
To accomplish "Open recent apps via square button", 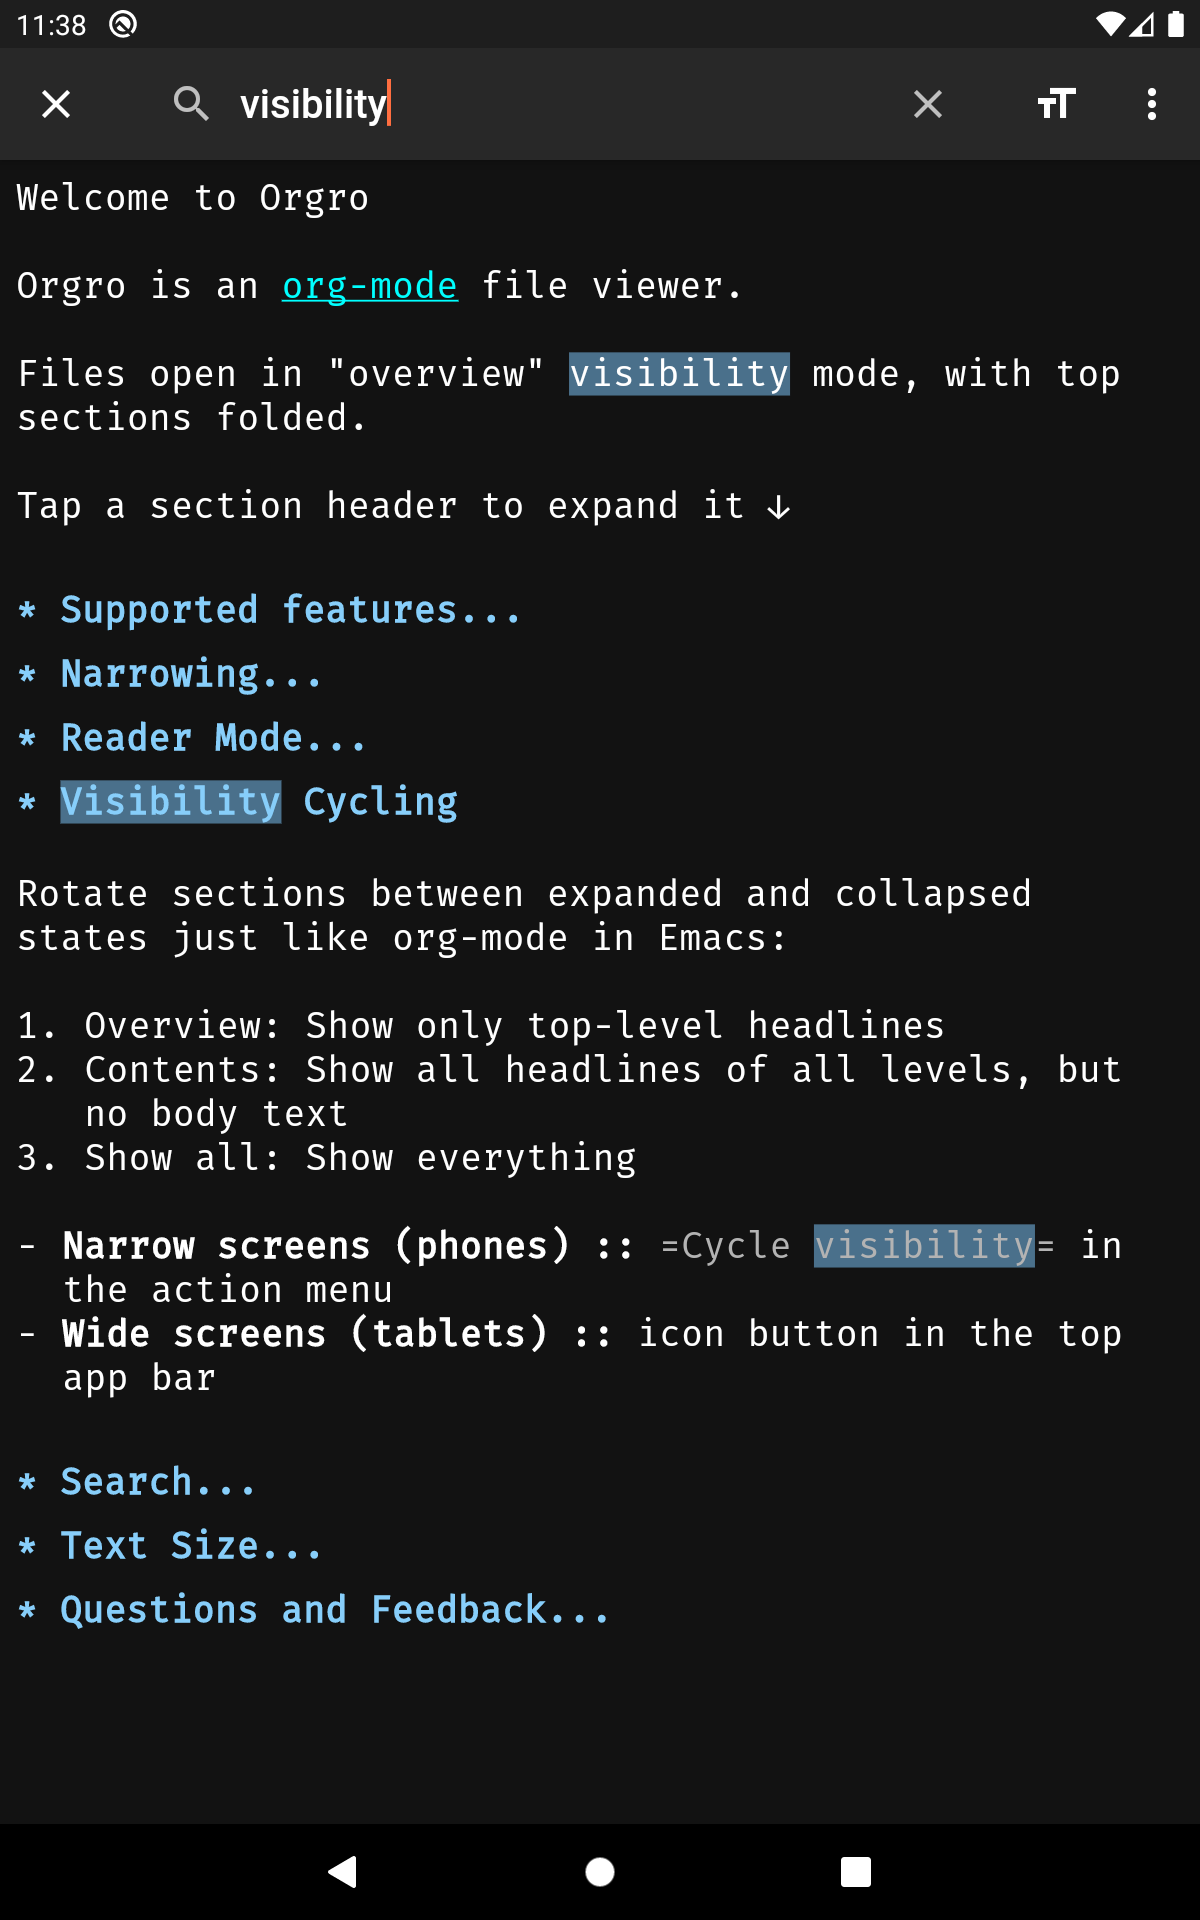I will coord(856,1871).
